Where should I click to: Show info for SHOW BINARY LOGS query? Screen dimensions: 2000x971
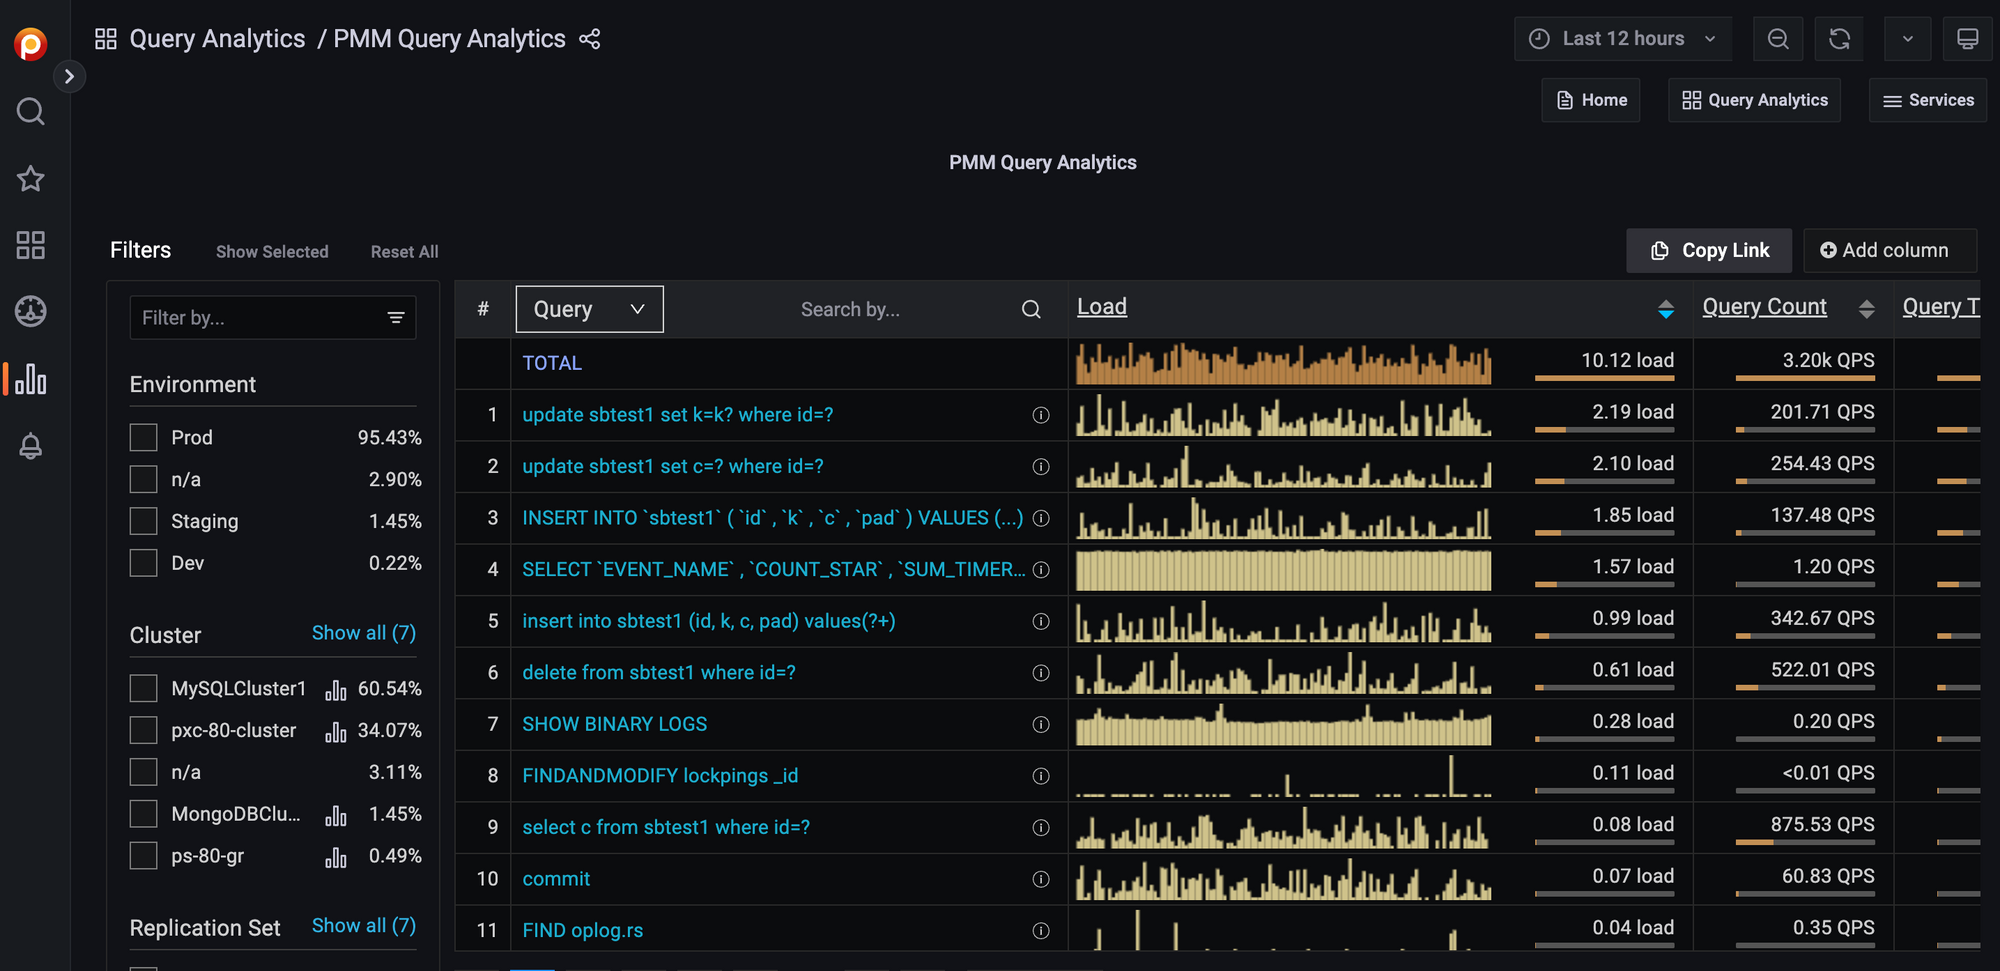pos(1041,725)
